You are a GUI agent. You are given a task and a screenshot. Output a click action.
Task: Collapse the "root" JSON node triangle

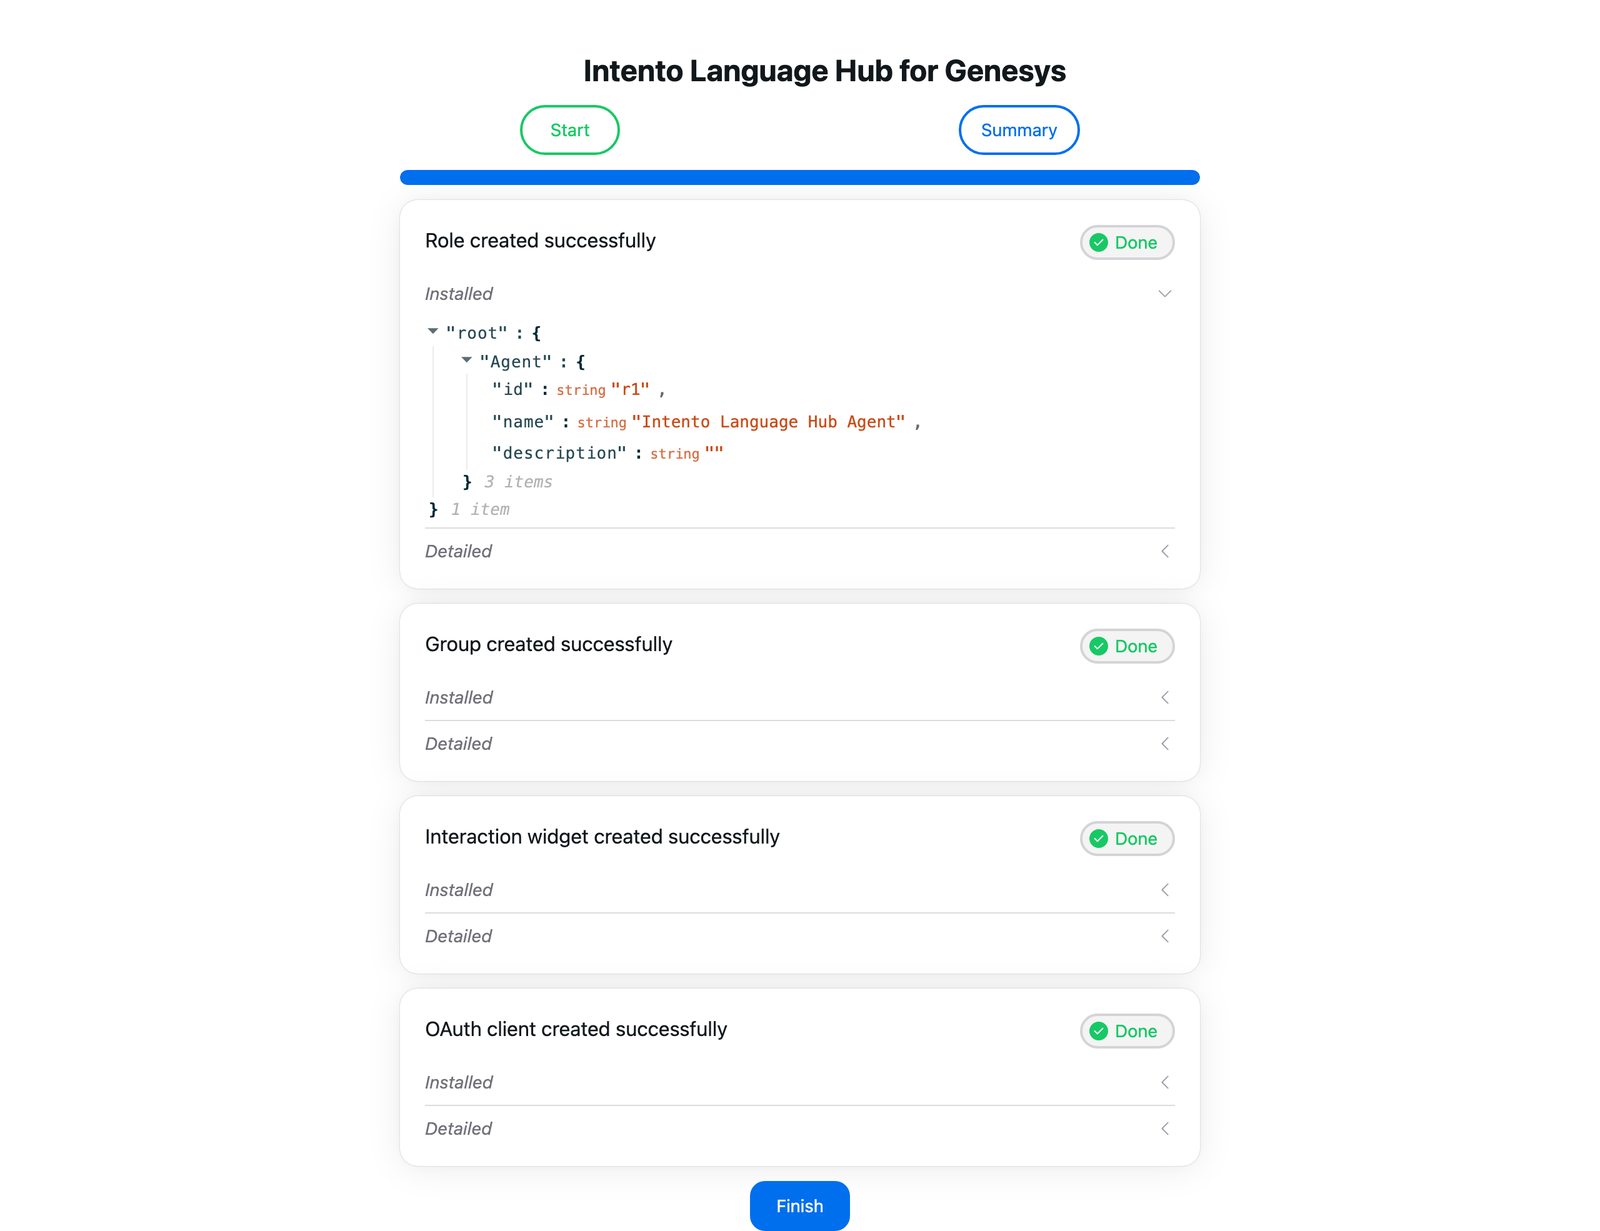433,331
